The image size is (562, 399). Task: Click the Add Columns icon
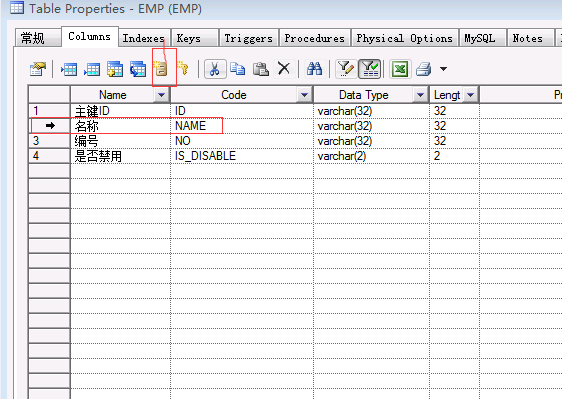click(x=115, y=69)
